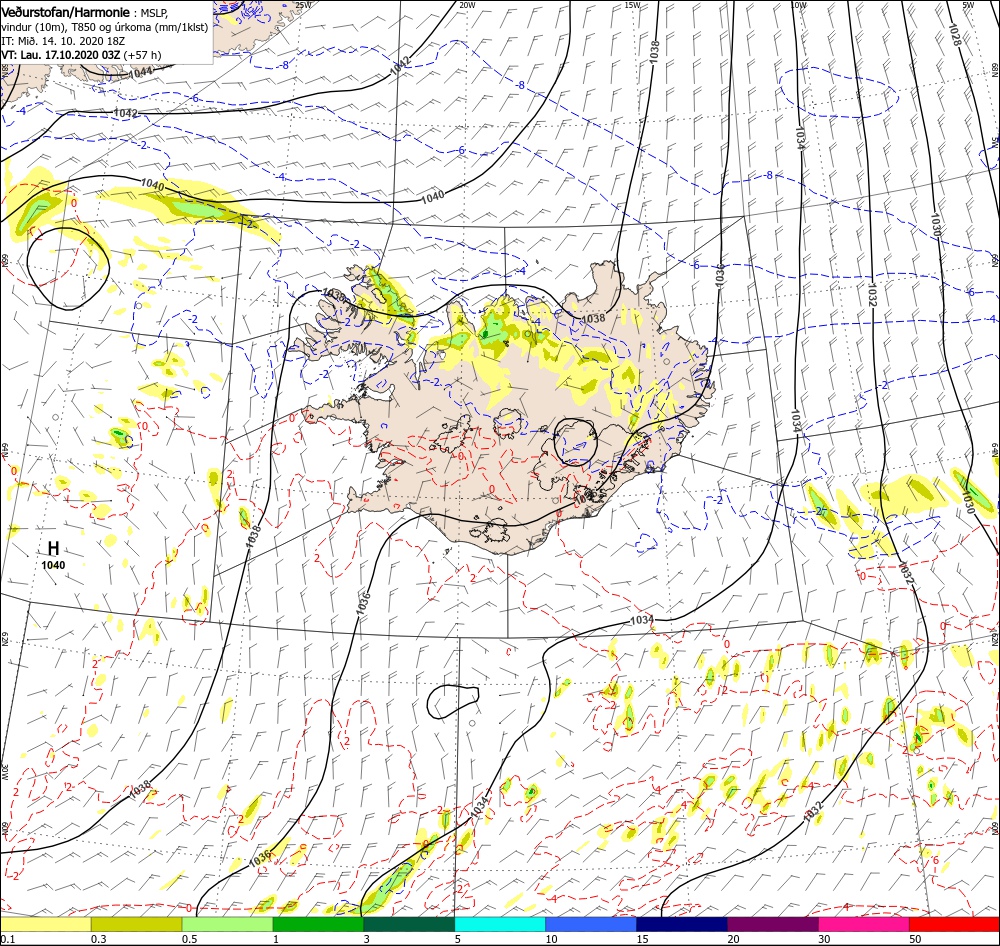The width and height of the screenshot is (1000, 946).
Task: Select the 'IT: Mið. 14. 10. 2020 18Z' line
Action: [x=63, y=41]
